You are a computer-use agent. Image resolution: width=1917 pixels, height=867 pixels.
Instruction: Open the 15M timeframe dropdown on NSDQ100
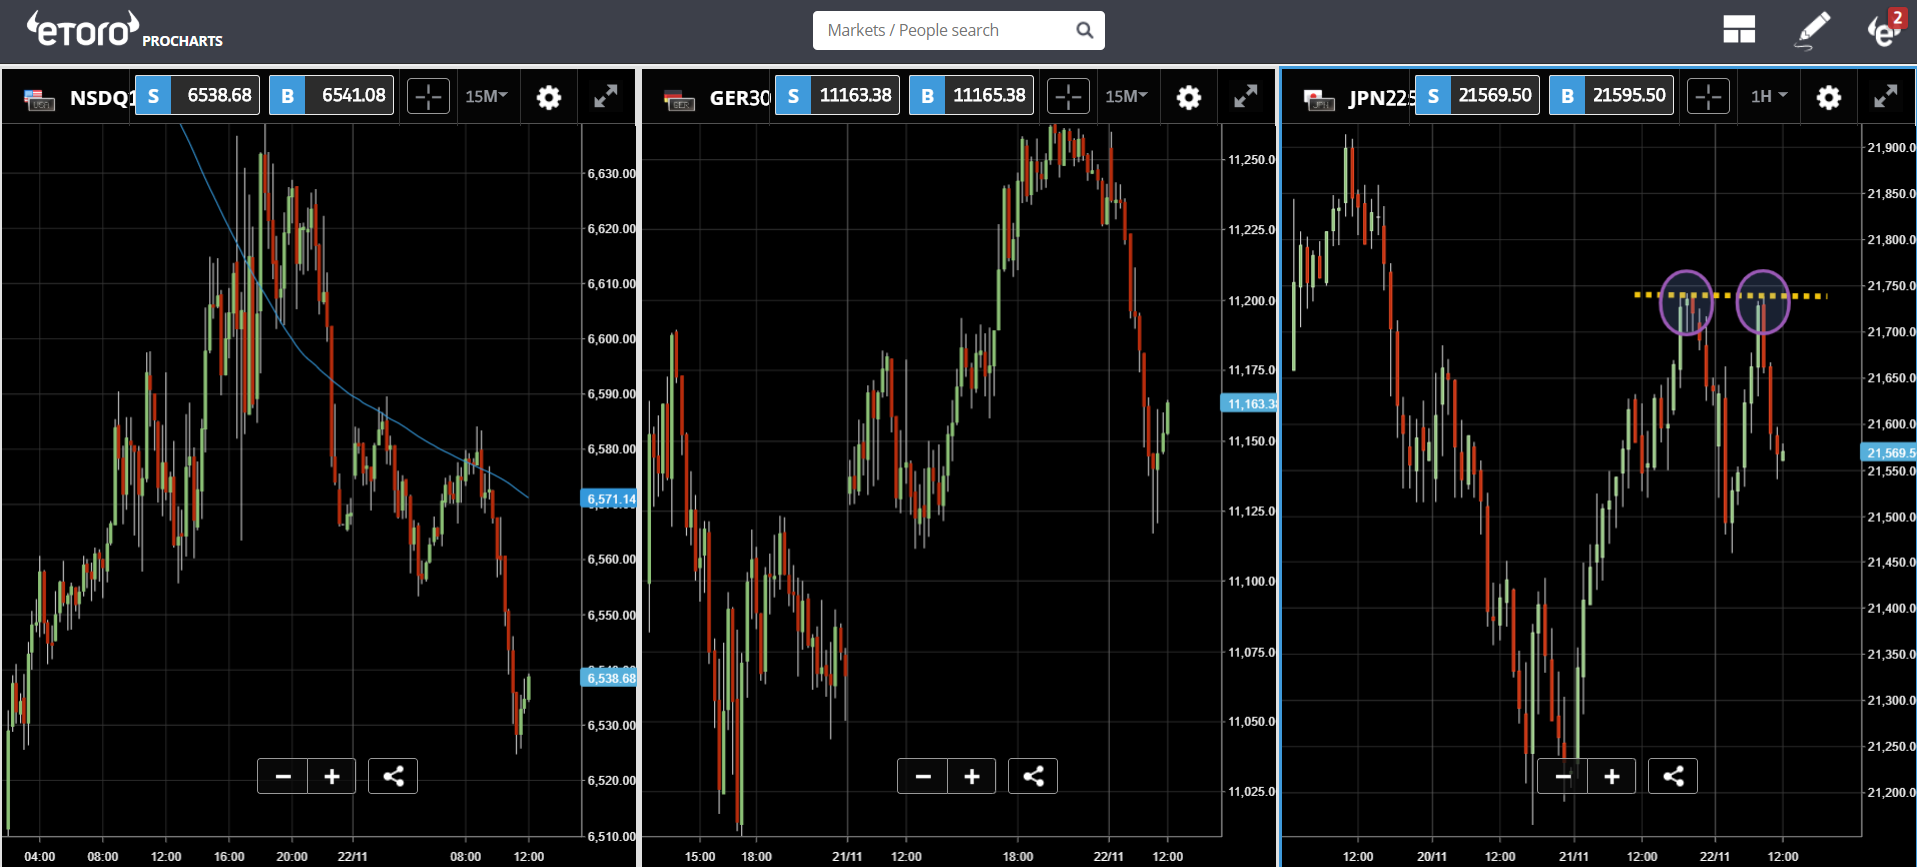(486, 96)
